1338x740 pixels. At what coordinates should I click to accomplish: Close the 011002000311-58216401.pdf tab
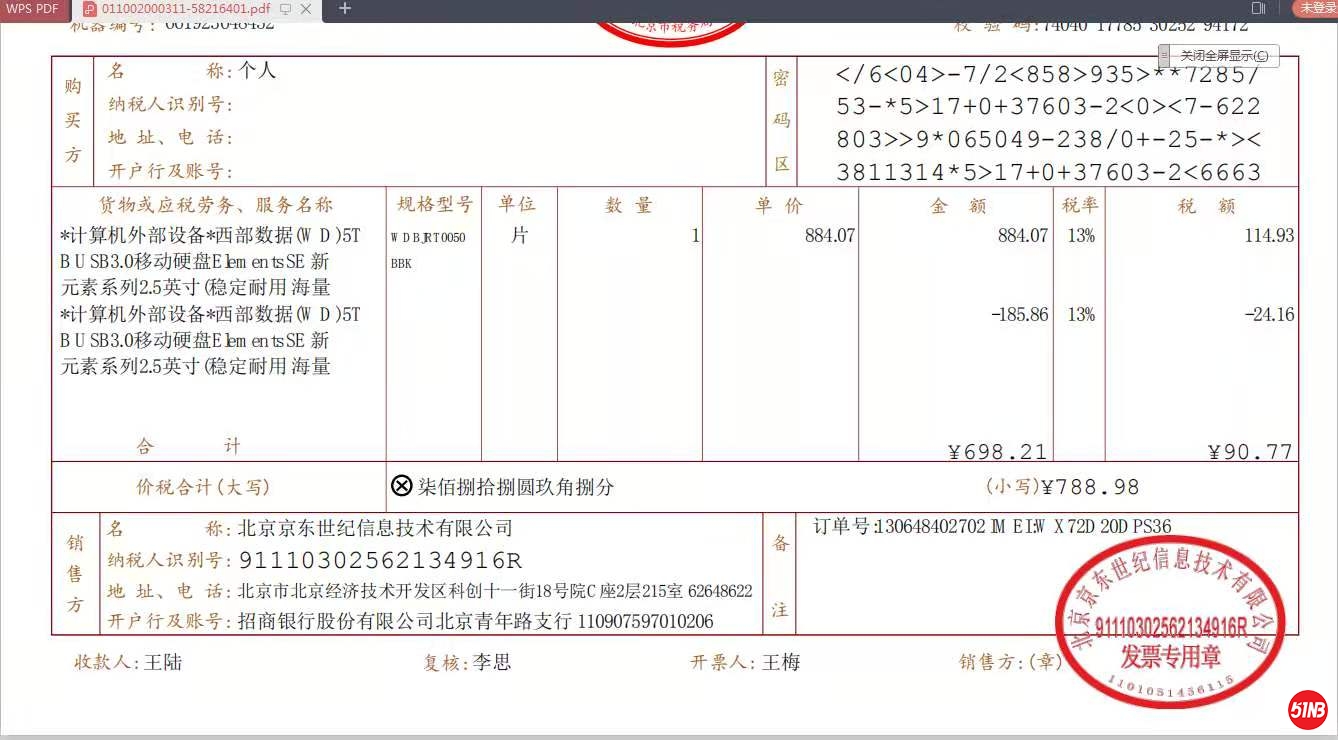pyautogui.click(x=306, y=9)
